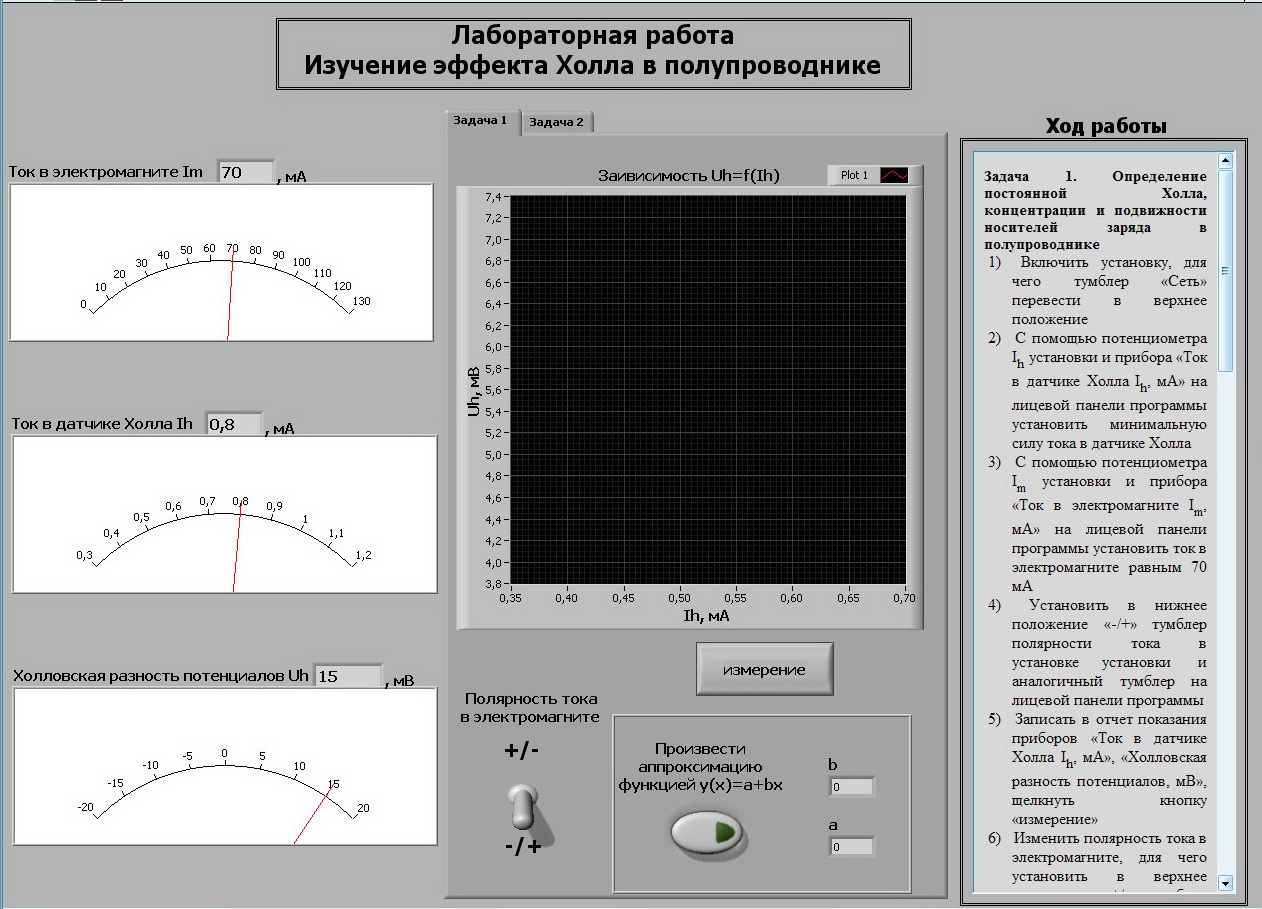The height and width of the screenshot is (909, 1262).
Task: Click the +/- polarity label
Action: coord(523,751)
